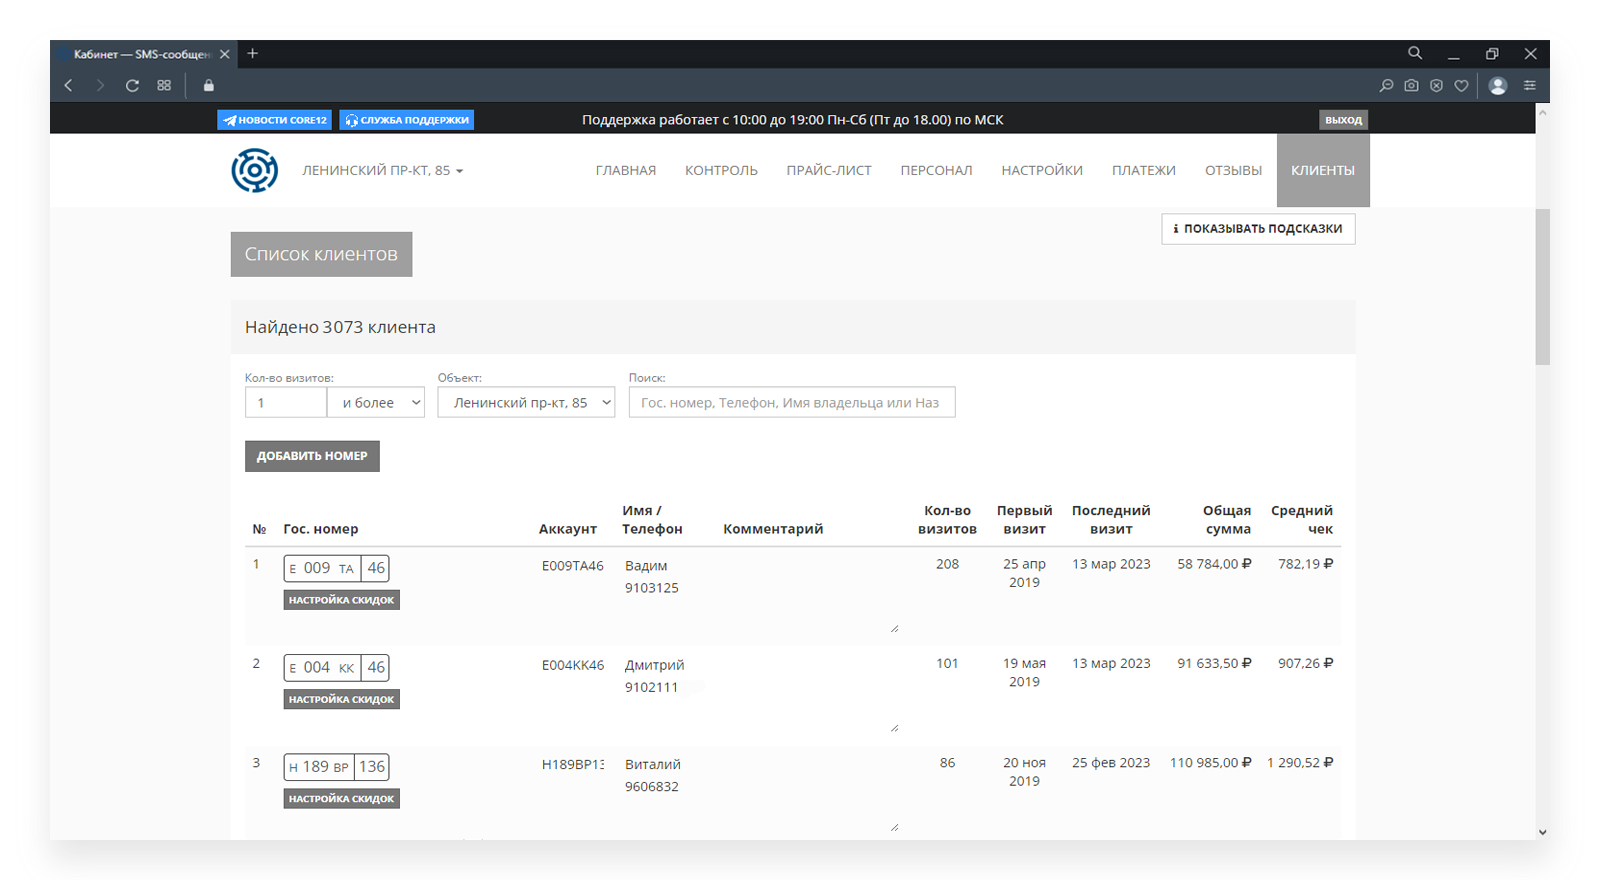Screen dimensions: 1600x880
Task: Open the ПЛАТЕЖИ menu section
Action: (x=1143, y=171)
